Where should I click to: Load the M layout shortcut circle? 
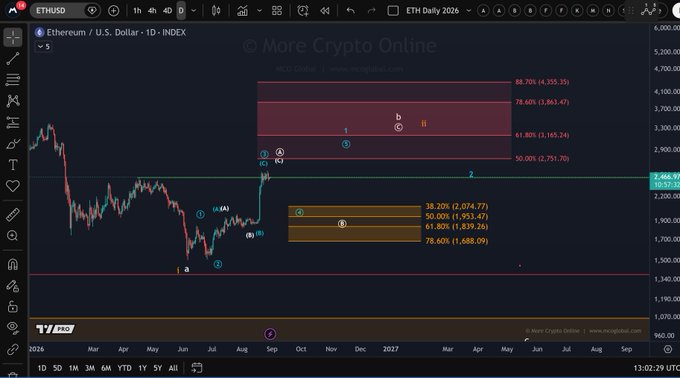click(x=593, y=10)
